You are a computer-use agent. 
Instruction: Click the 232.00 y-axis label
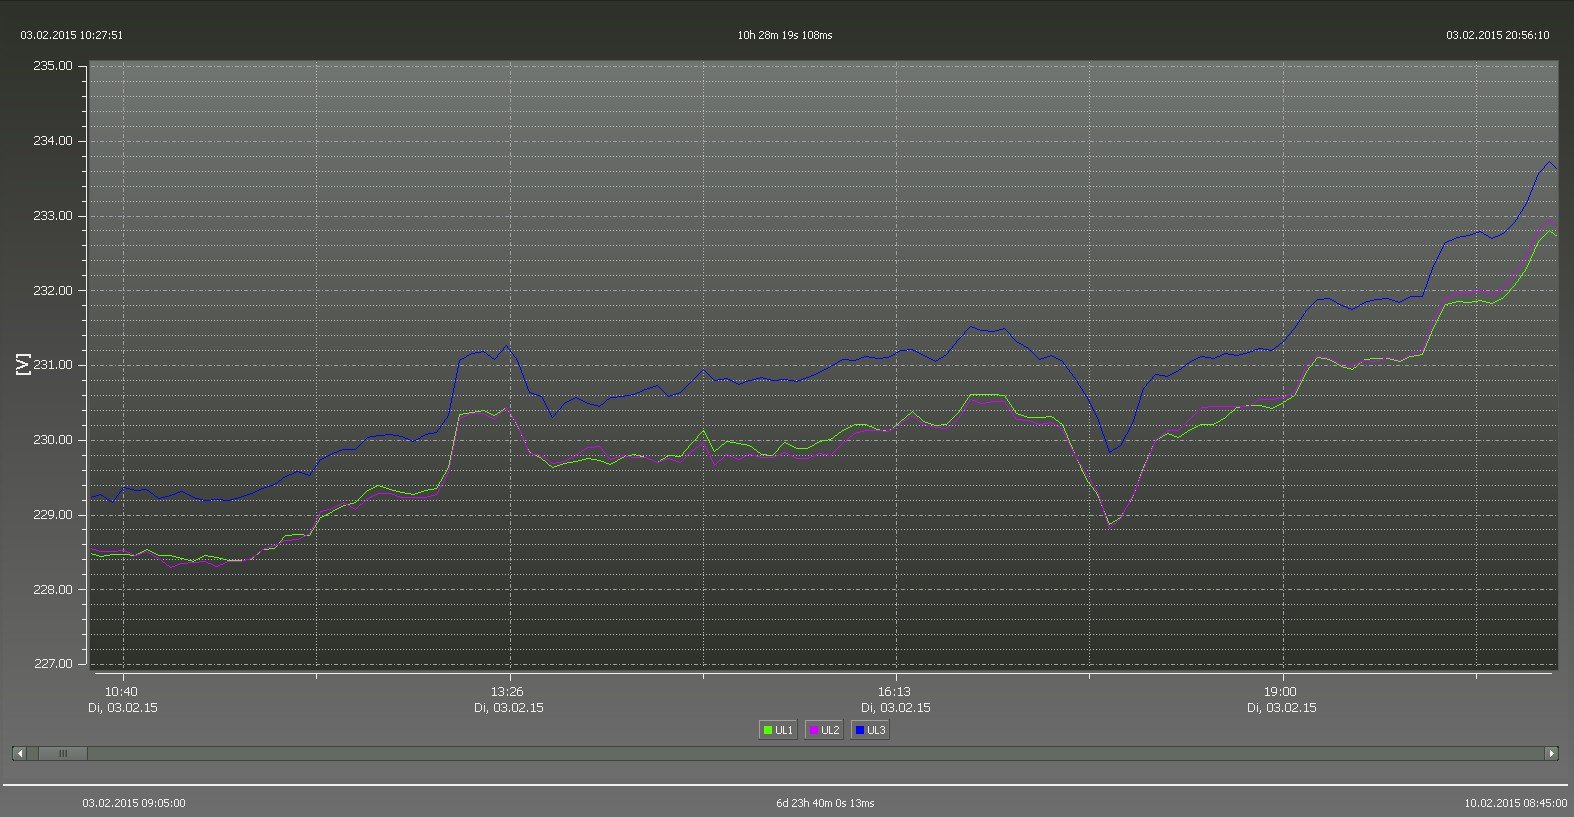(x=53, y=291)
